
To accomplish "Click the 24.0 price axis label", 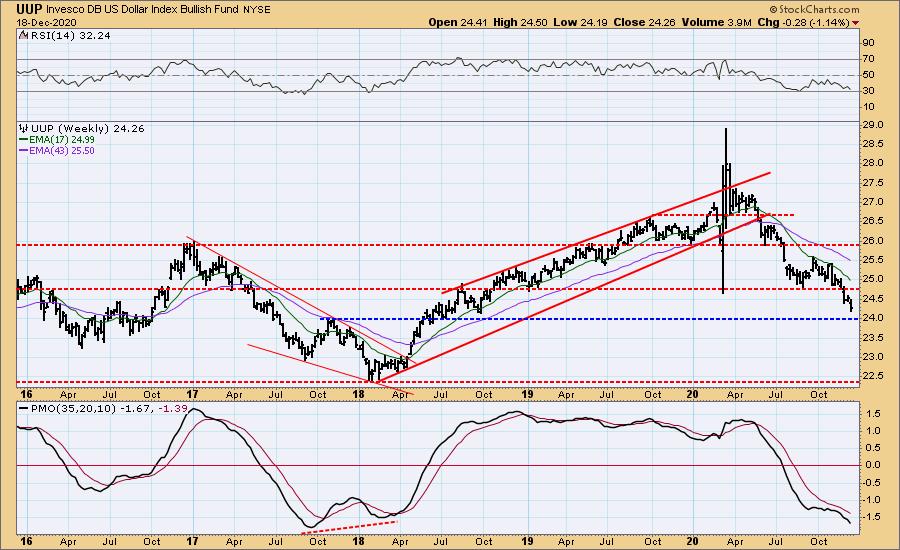I will point(872,318).
